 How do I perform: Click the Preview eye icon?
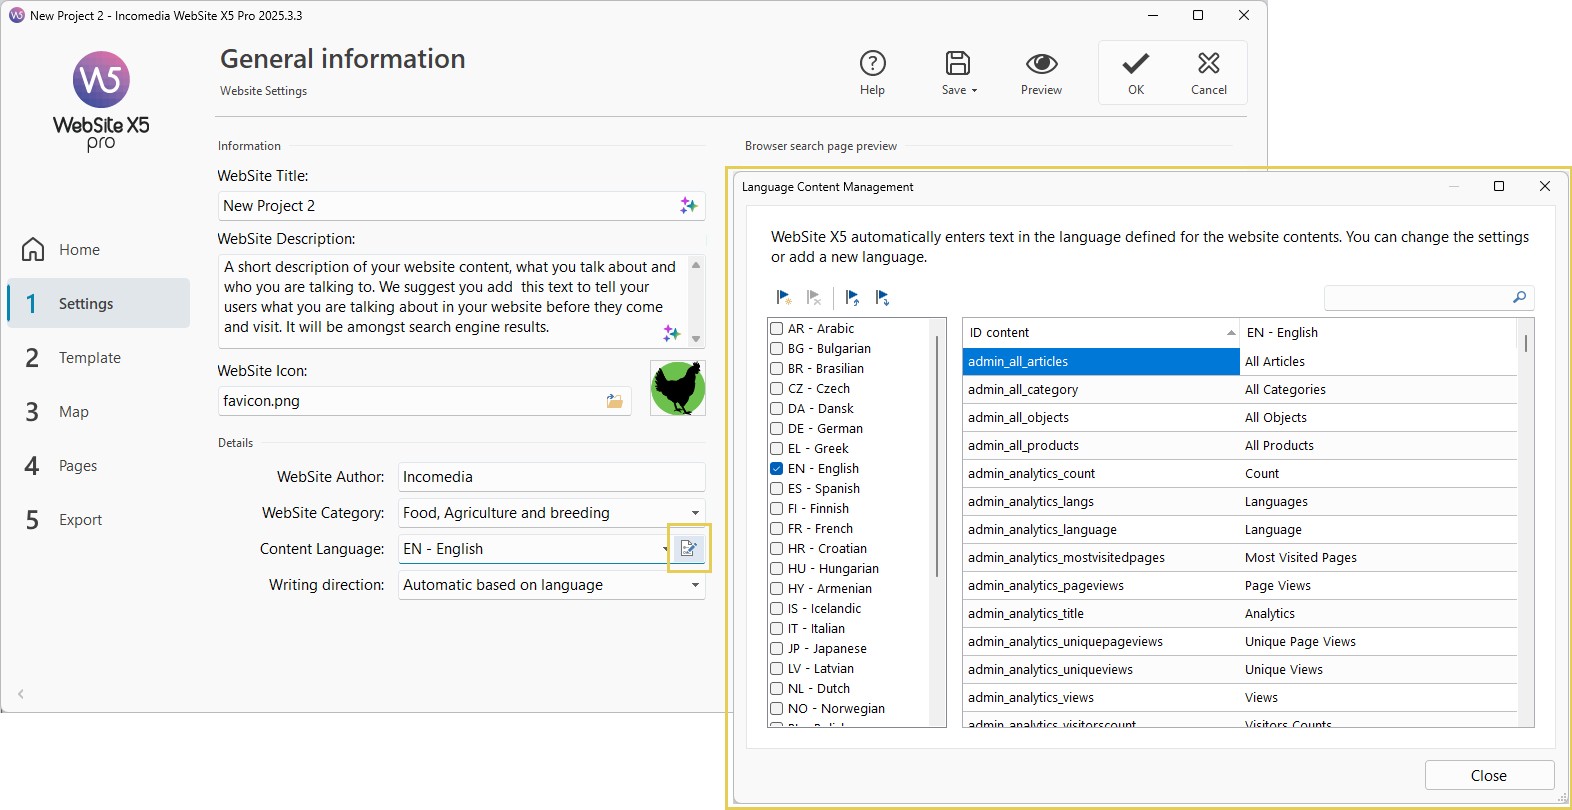(1041, 63)
